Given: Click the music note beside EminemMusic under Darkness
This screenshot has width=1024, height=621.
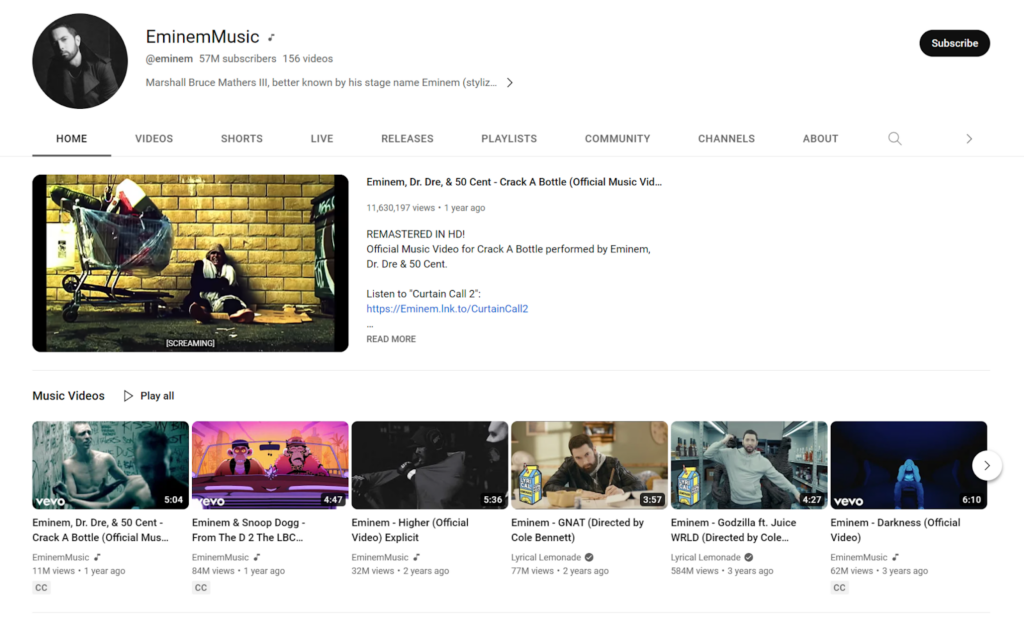Looking at the screenshot, I should pyautogui.click(x=895, y=557).
